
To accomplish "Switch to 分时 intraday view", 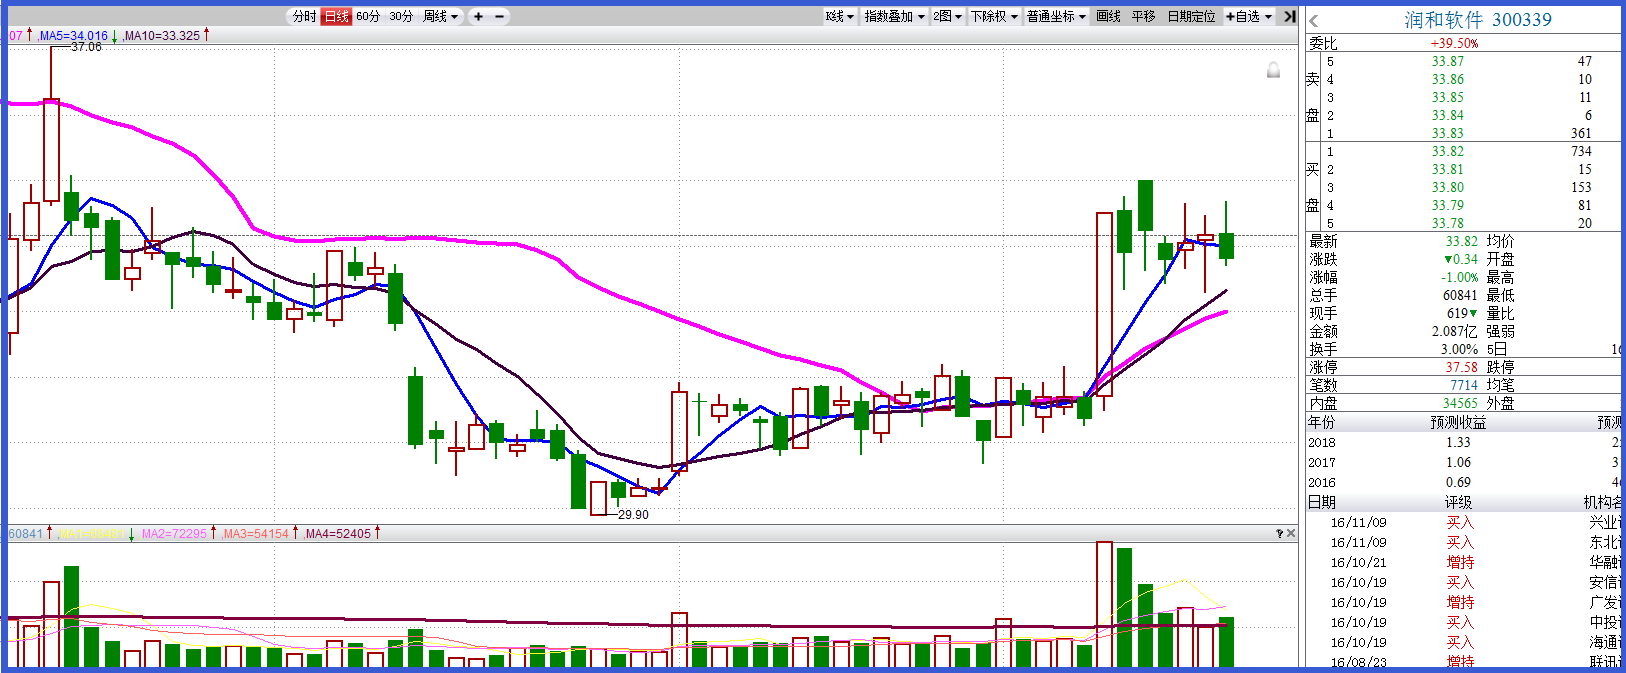I will tap(304, 16).
